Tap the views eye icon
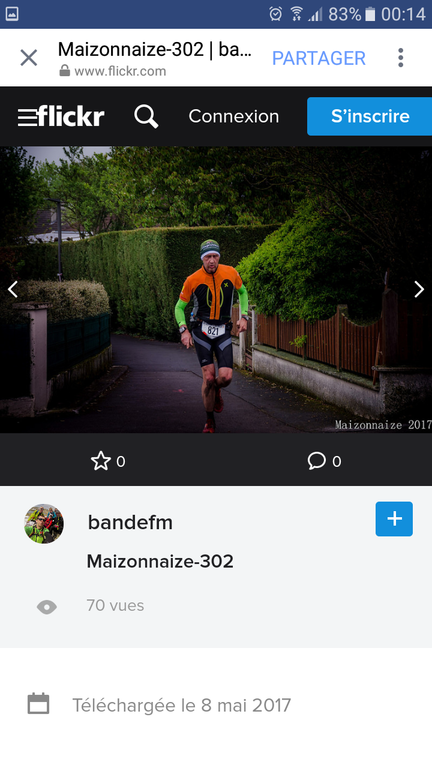Viewport: 432px width, 768px height. coord(47,607)
